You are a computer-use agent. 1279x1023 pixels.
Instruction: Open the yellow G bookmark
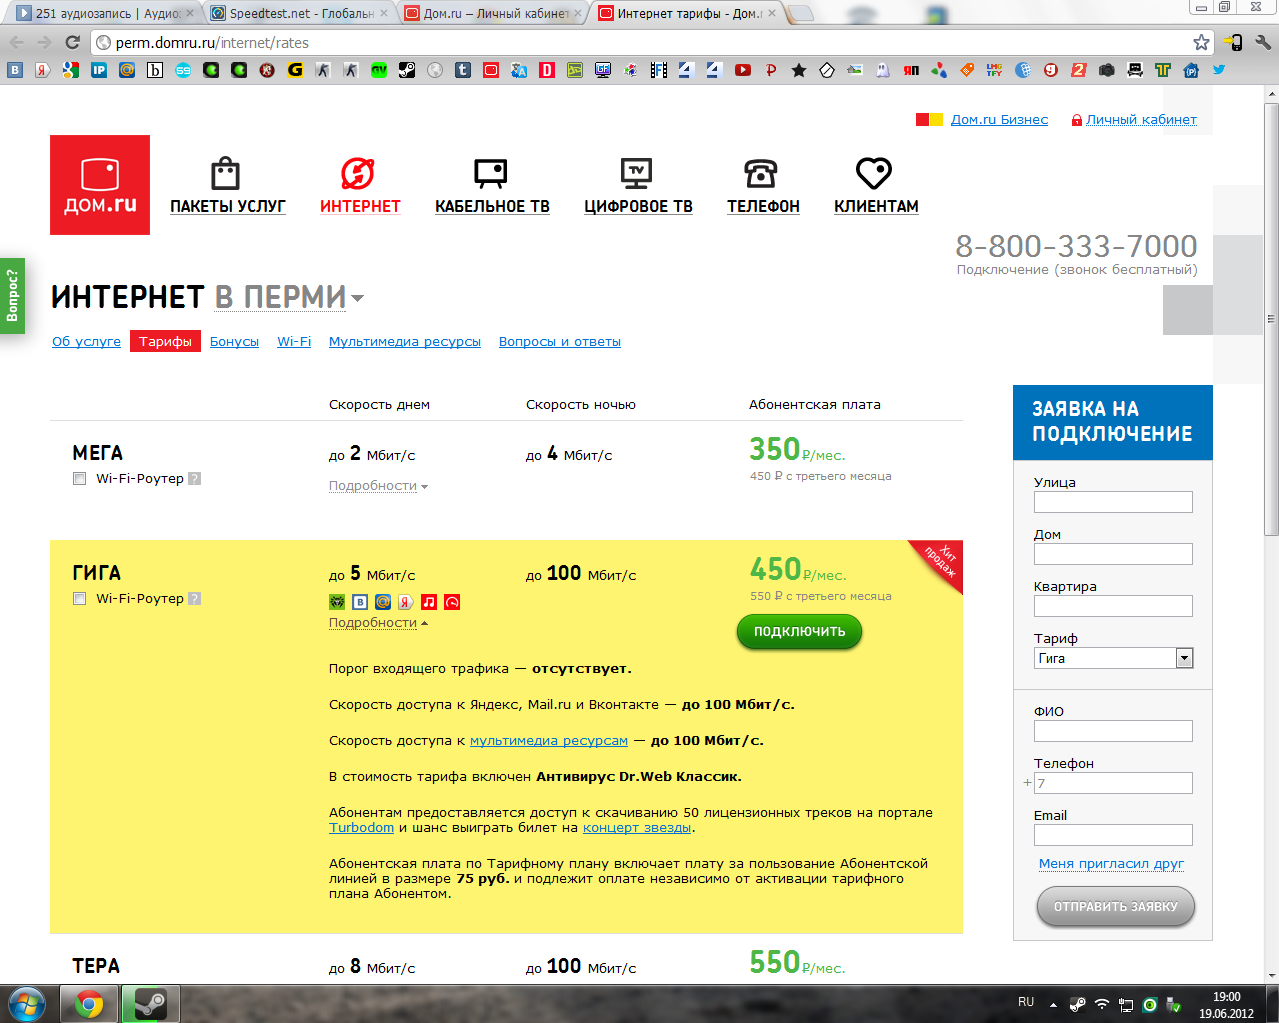[294, 70]
